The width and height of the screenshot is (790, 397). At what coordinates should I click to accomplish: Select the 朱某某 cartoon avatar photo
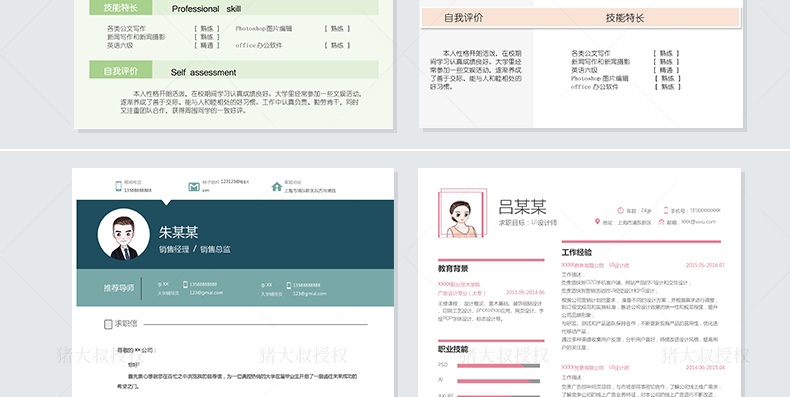(123, 234)
